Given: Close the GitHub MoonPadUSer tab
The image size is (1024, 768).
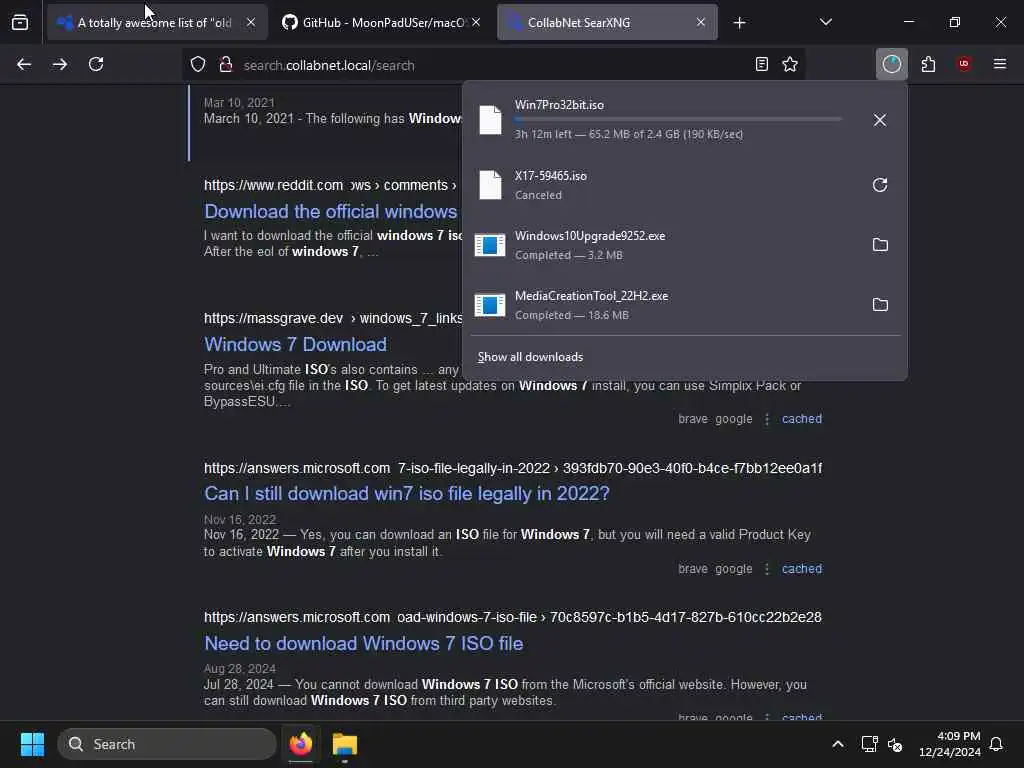Looking at the screenshot, I should (x=476, y=23).
